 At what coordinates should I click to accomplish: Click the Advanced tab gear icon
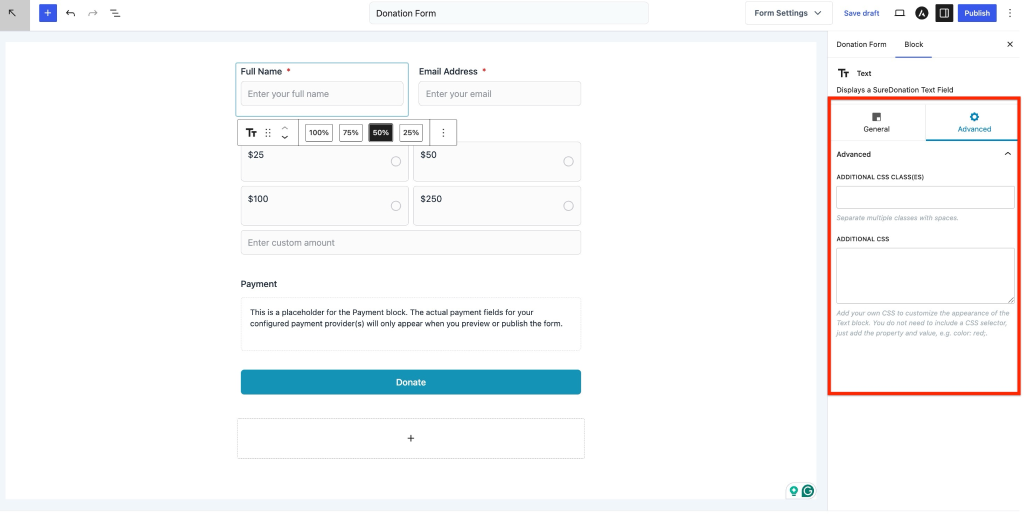point(974,117)
